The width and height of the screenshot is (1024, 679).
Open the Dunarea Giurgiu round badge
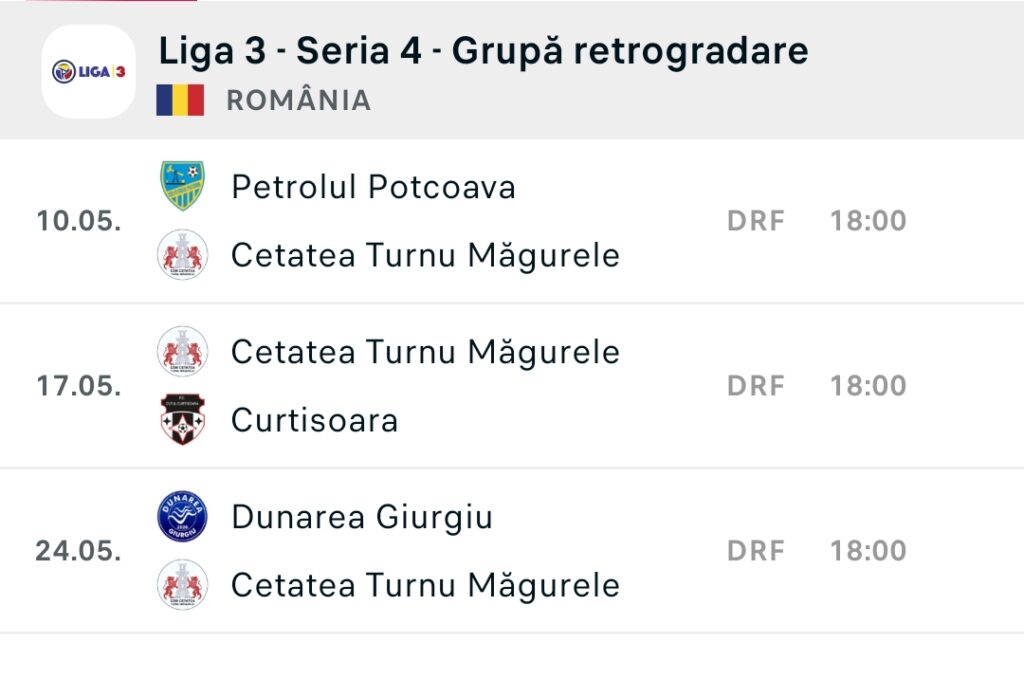(182, 516)
